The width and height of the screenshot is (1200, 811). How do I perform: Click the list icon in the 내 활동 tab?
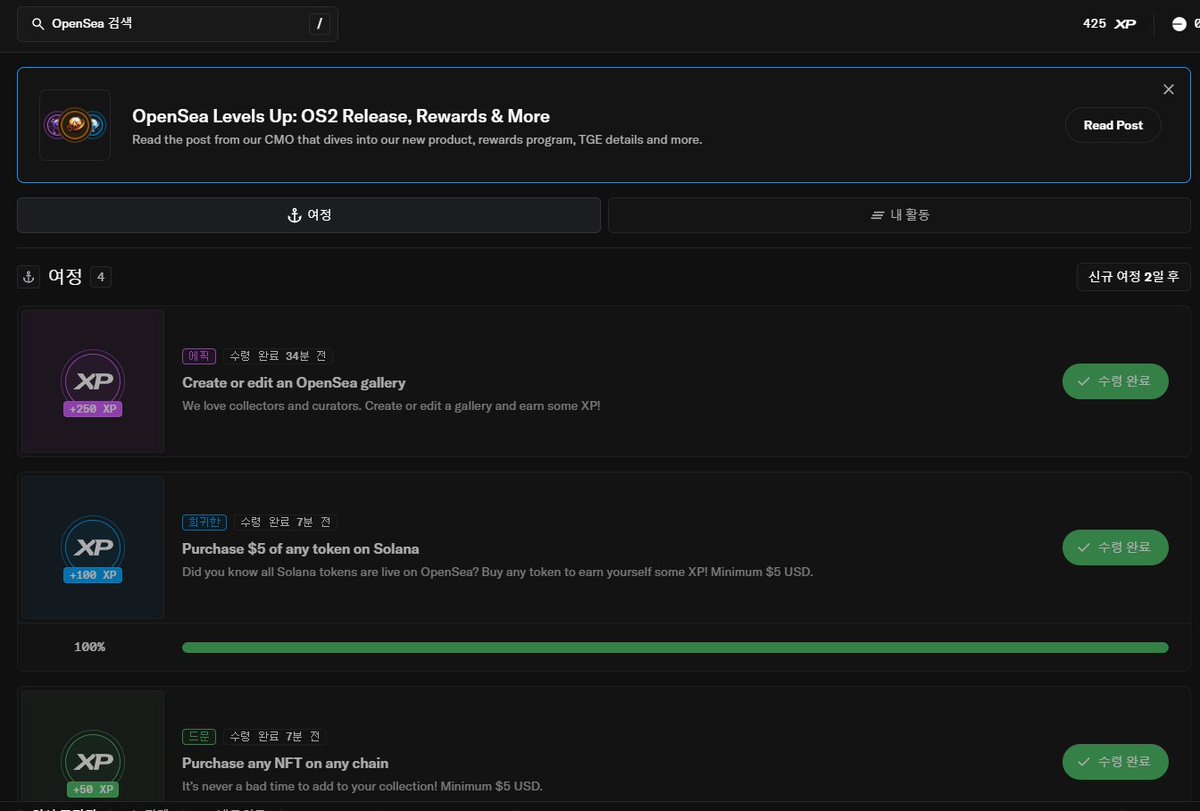click(877, 215)
